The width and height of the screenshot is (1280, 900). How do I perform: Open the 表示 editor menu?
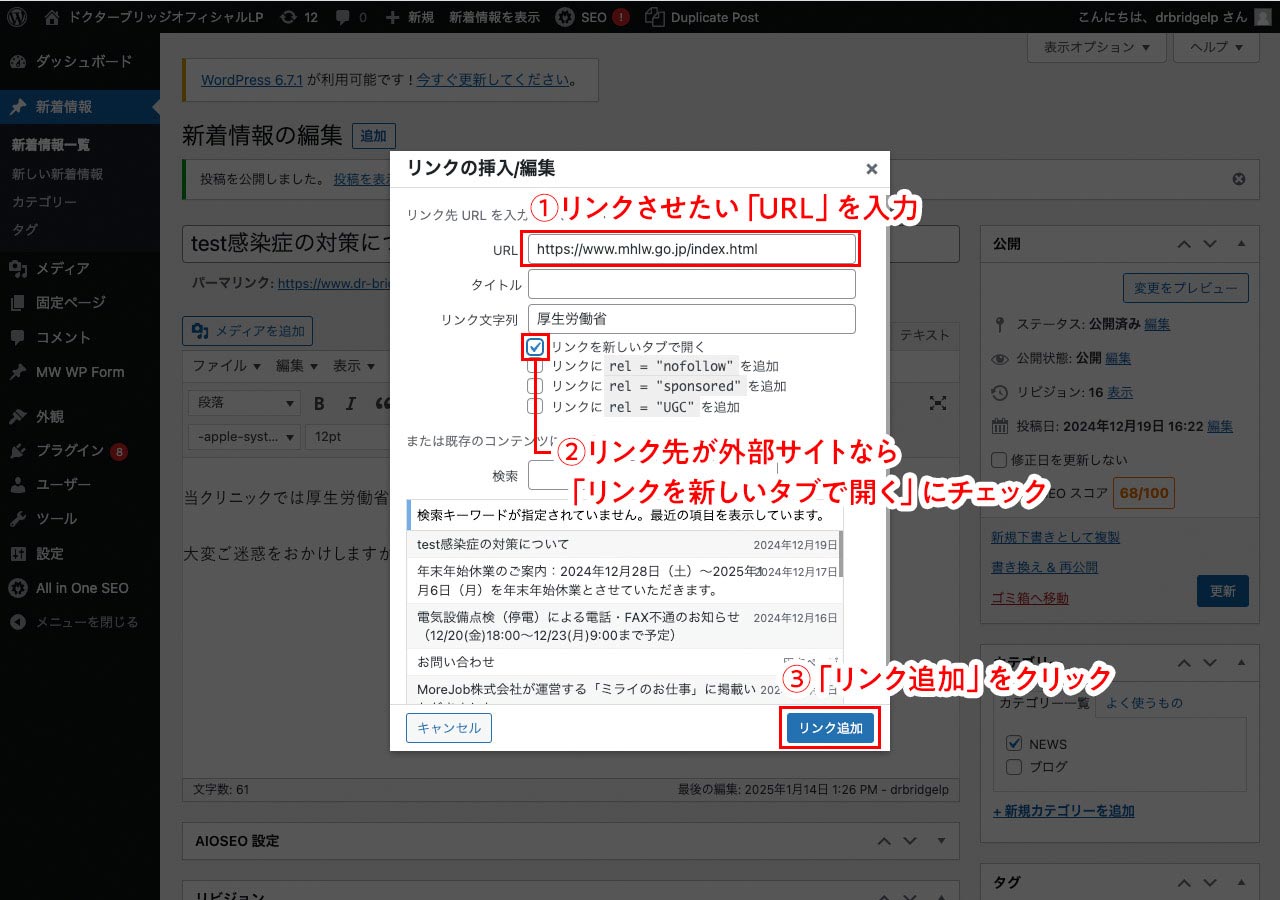click(x=353, y=366)
